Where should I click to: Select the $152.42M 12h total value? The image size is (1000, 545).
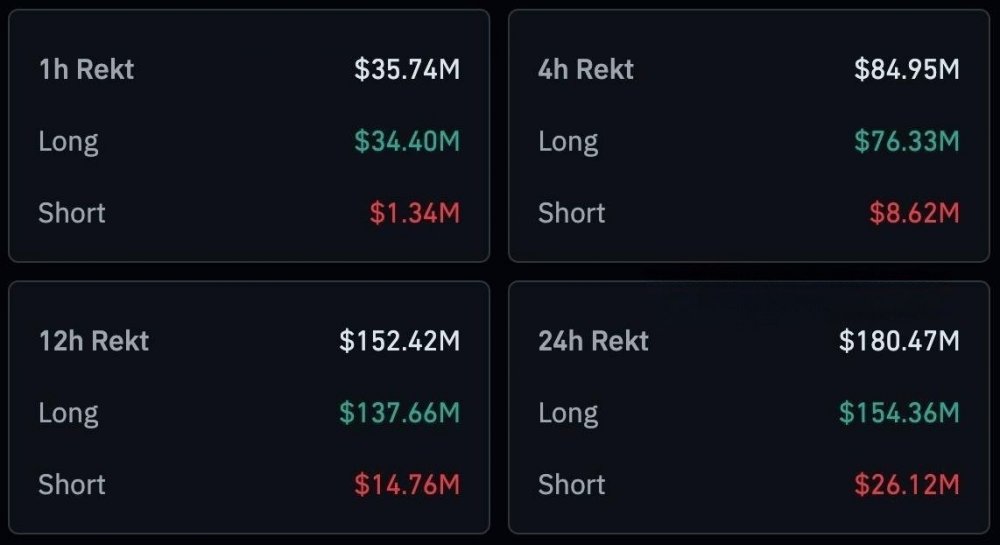click(400, 341)
